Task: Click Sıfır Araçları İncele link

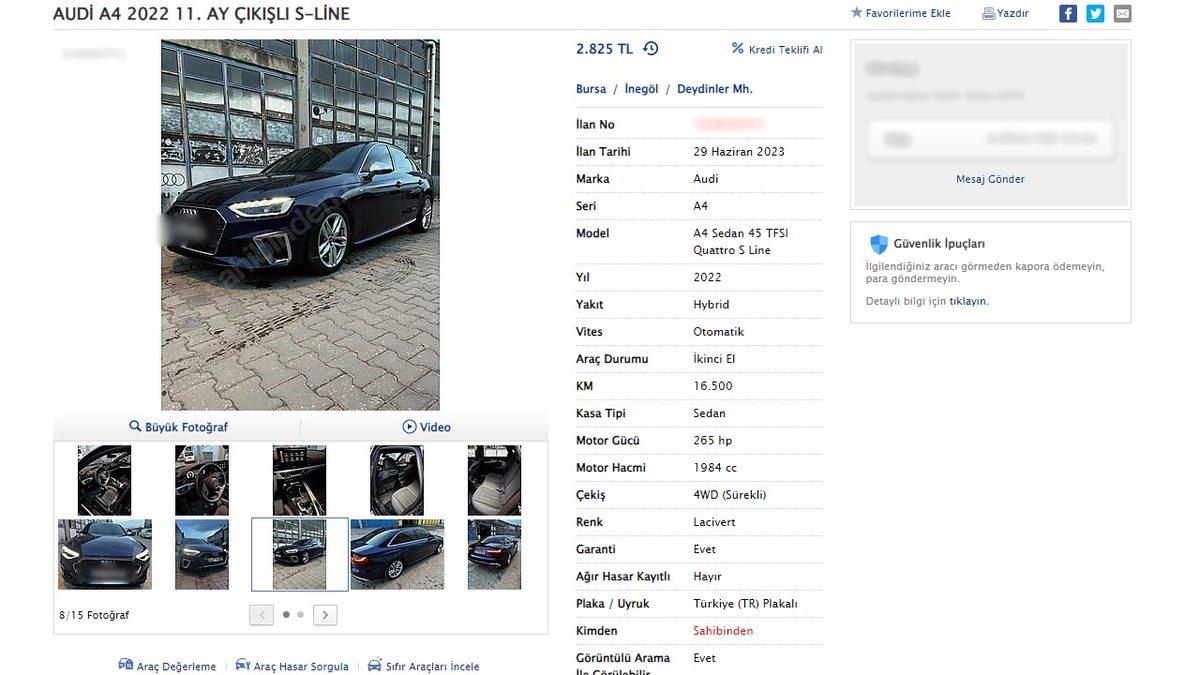Action: tap(423, 666)
